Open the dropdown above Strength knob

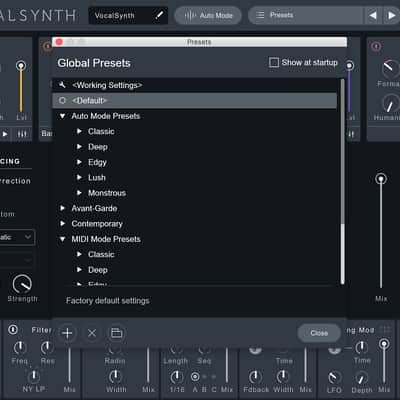(x=17, y=237)
